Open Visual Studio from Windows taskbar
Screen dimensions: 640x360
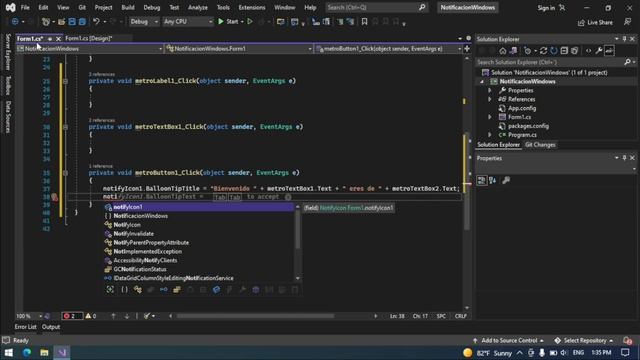coord(62,352)
